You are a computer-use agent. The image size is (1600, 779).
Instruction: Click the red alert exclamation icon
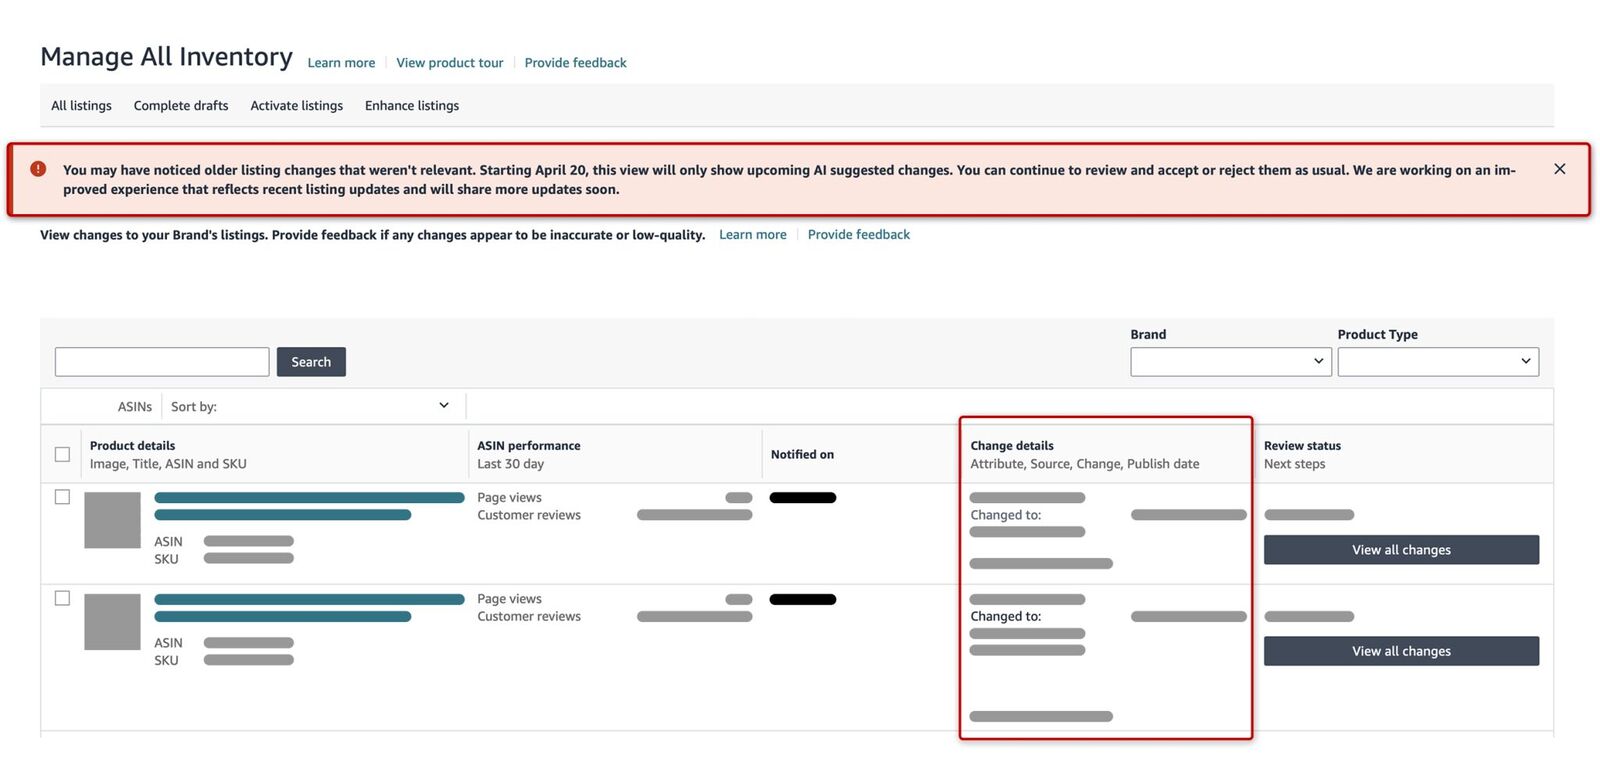38,169
